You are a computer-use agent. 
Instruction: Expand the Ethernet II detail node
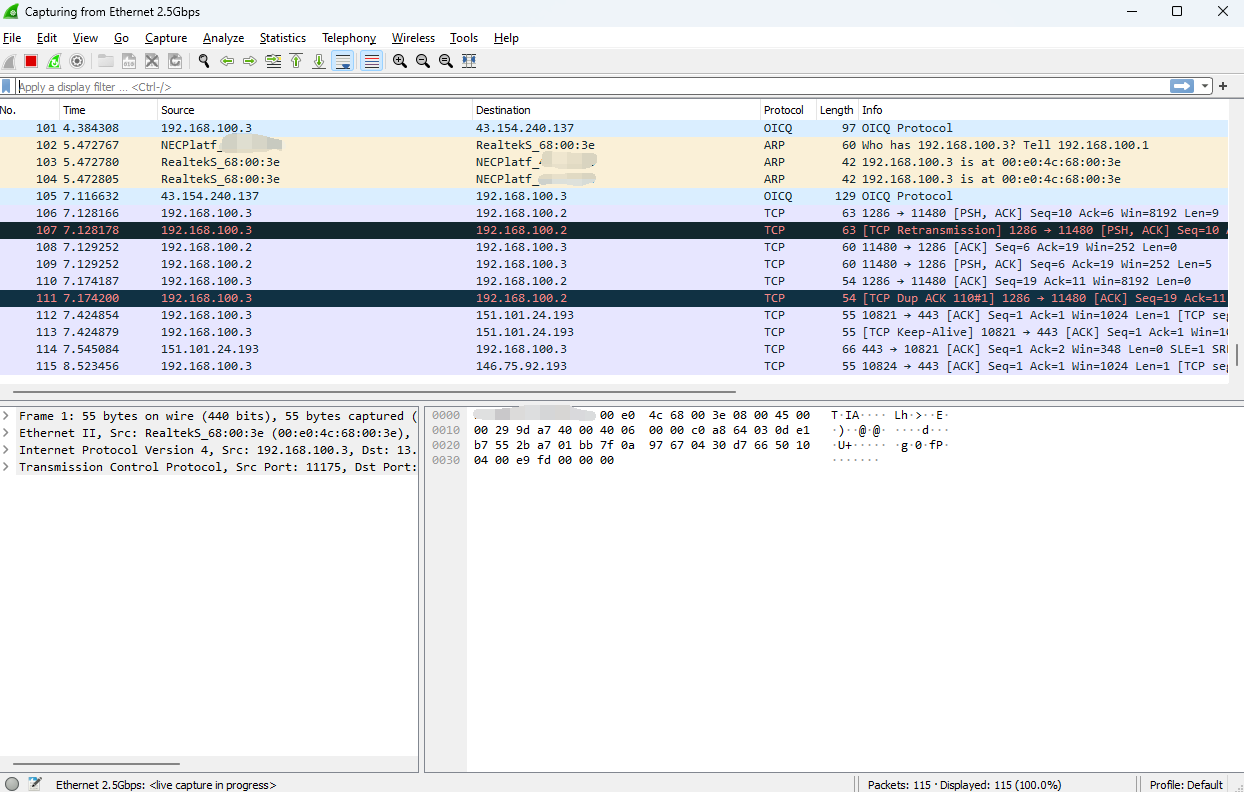coord(6,433)
